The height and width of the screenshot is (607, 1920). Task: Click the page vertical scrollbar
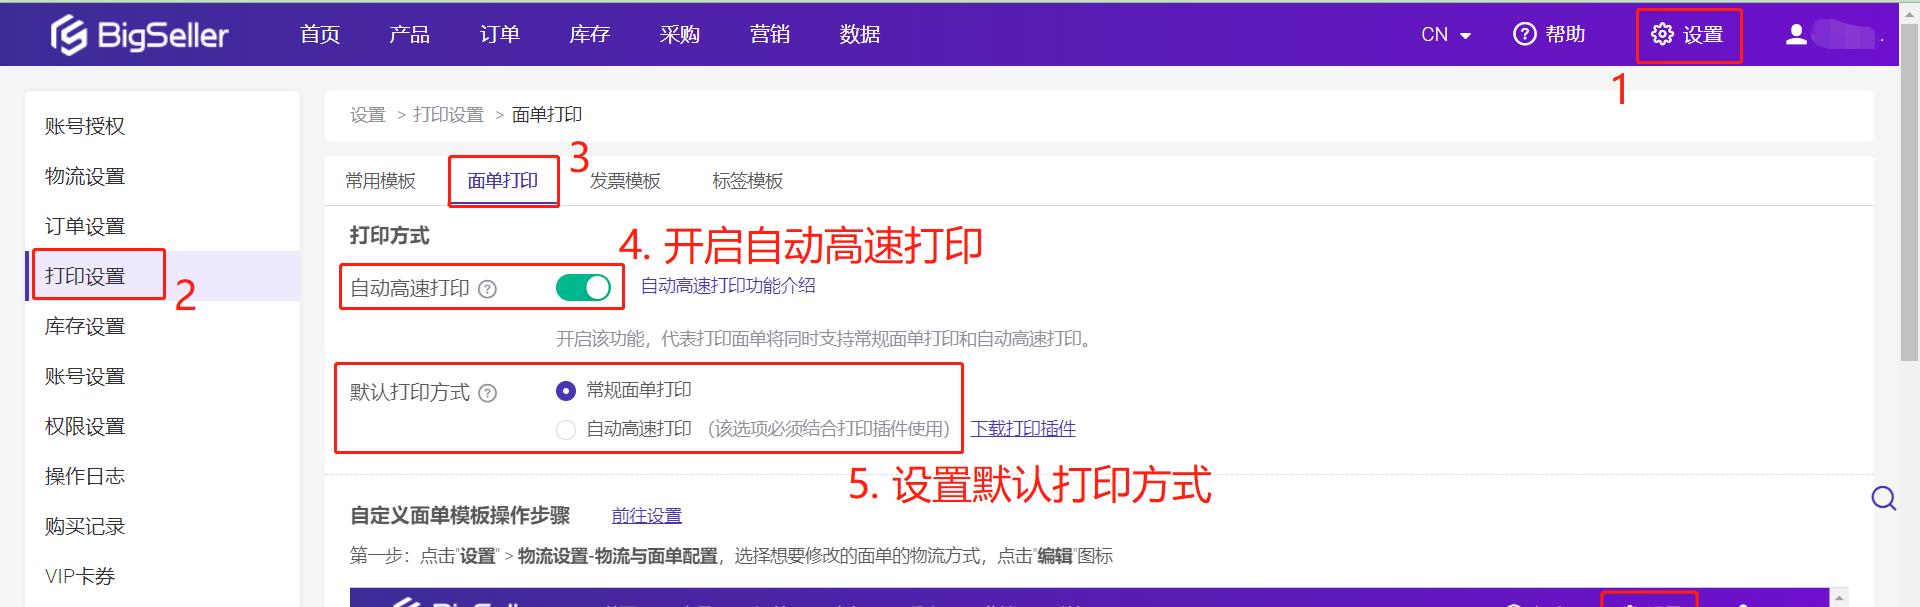1909,200
